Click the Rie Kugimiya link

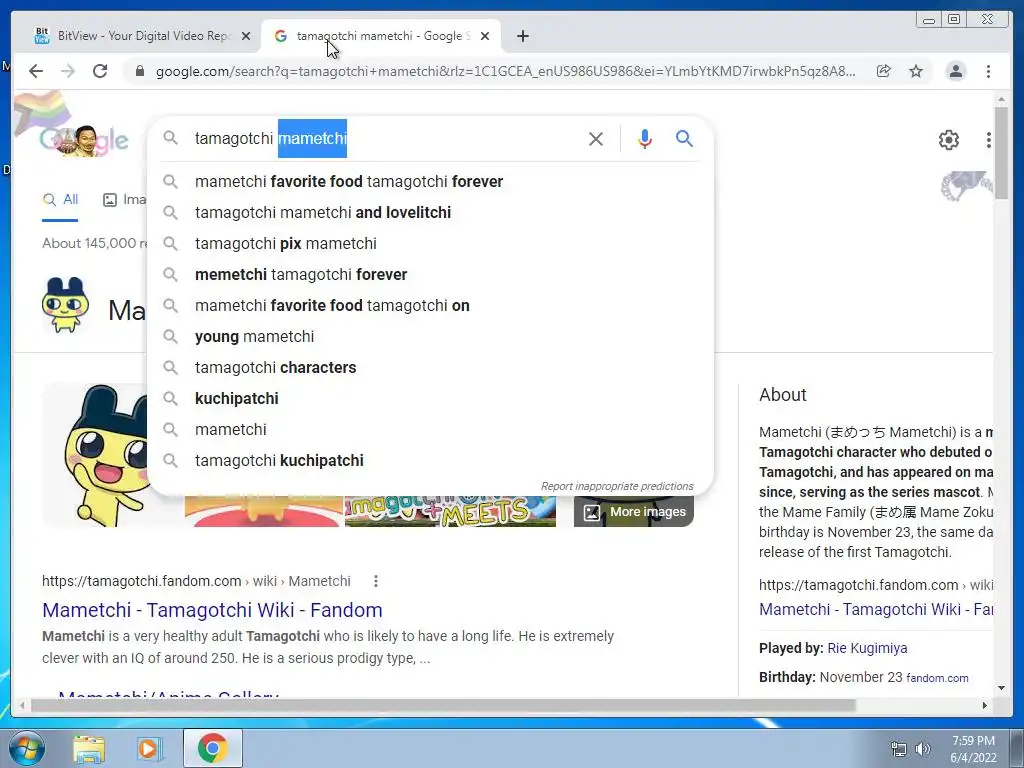click(867, 648)
